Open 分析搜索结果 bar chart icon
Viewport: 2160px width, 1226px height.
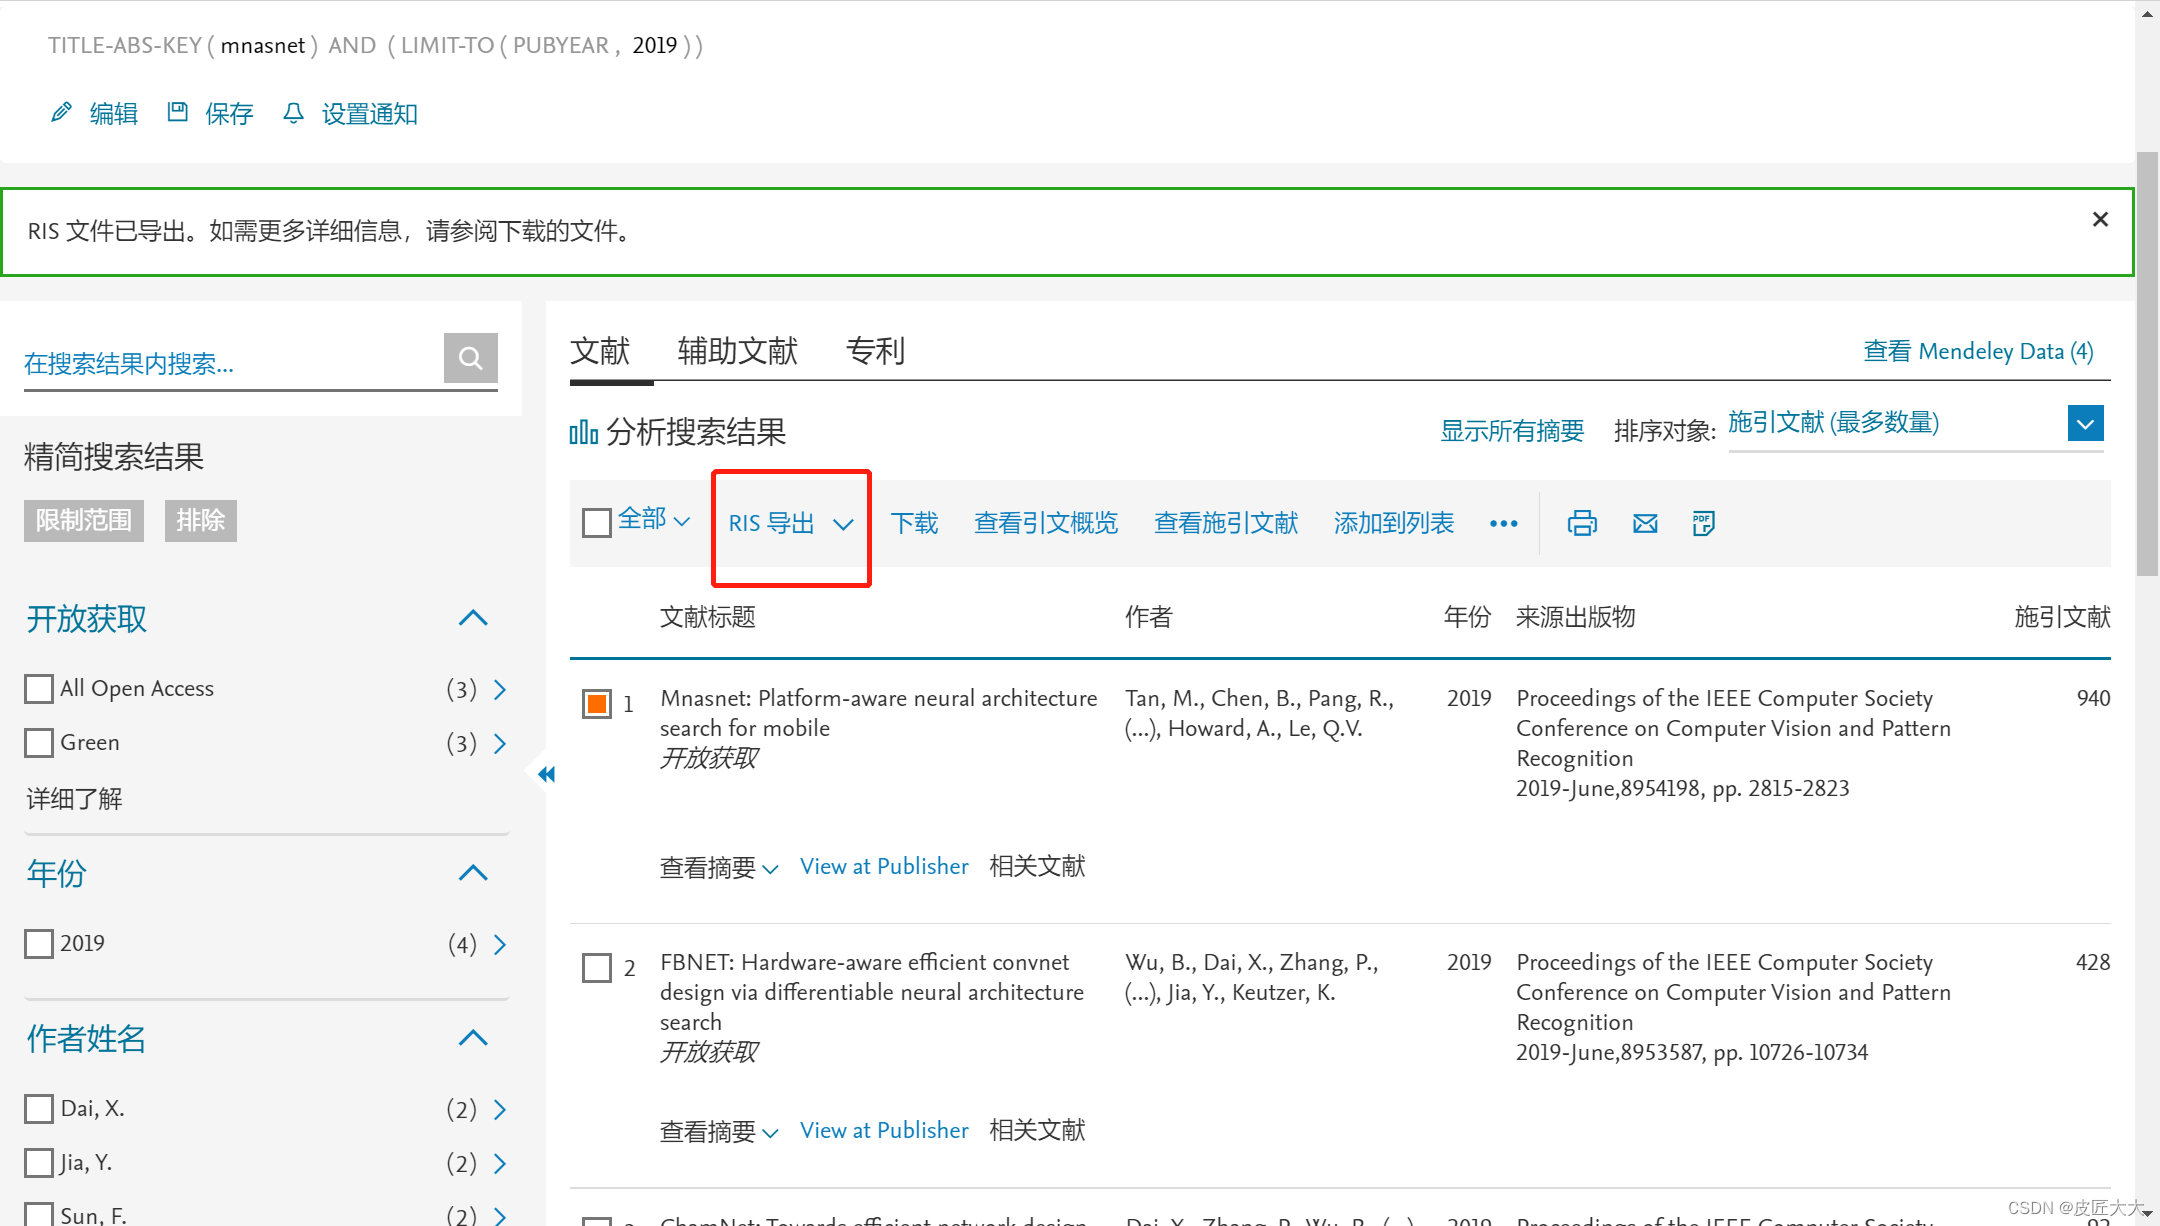pyautogui.click(x=583, y=431)
